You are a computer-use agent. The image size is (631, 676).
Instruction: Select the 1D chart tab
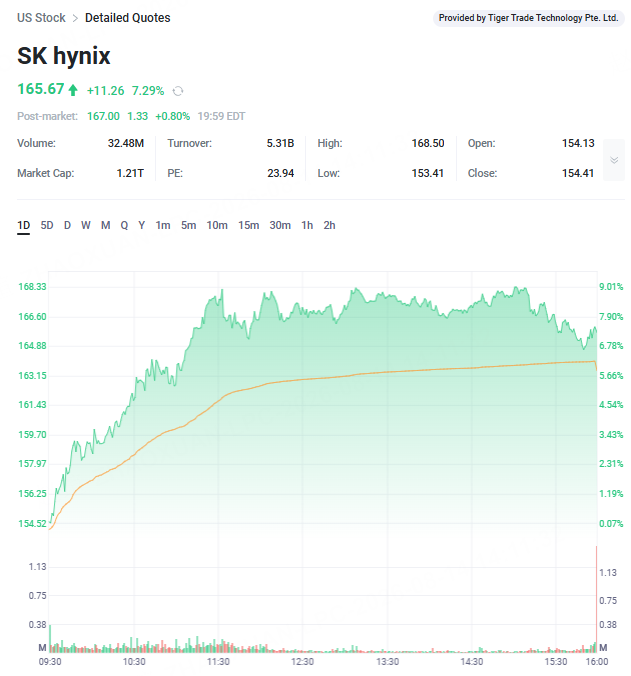(x=24, y=225)
